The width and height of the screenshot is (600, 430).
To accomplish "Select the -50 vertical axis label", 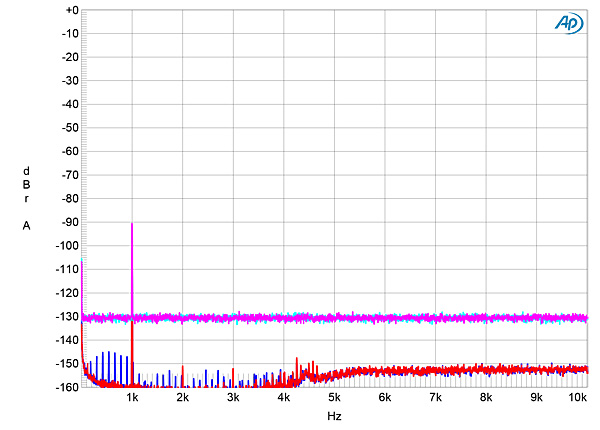I will click(67, 128).
